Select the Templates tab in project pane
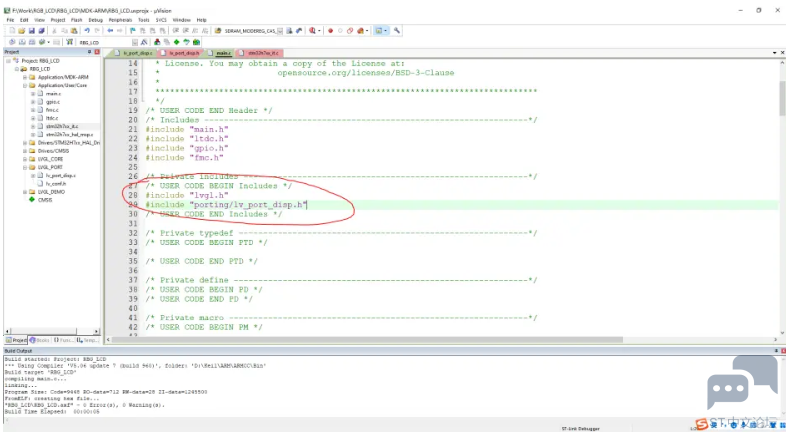The width and height of the screenshot is (786, 438). click(x=87, y=340)
